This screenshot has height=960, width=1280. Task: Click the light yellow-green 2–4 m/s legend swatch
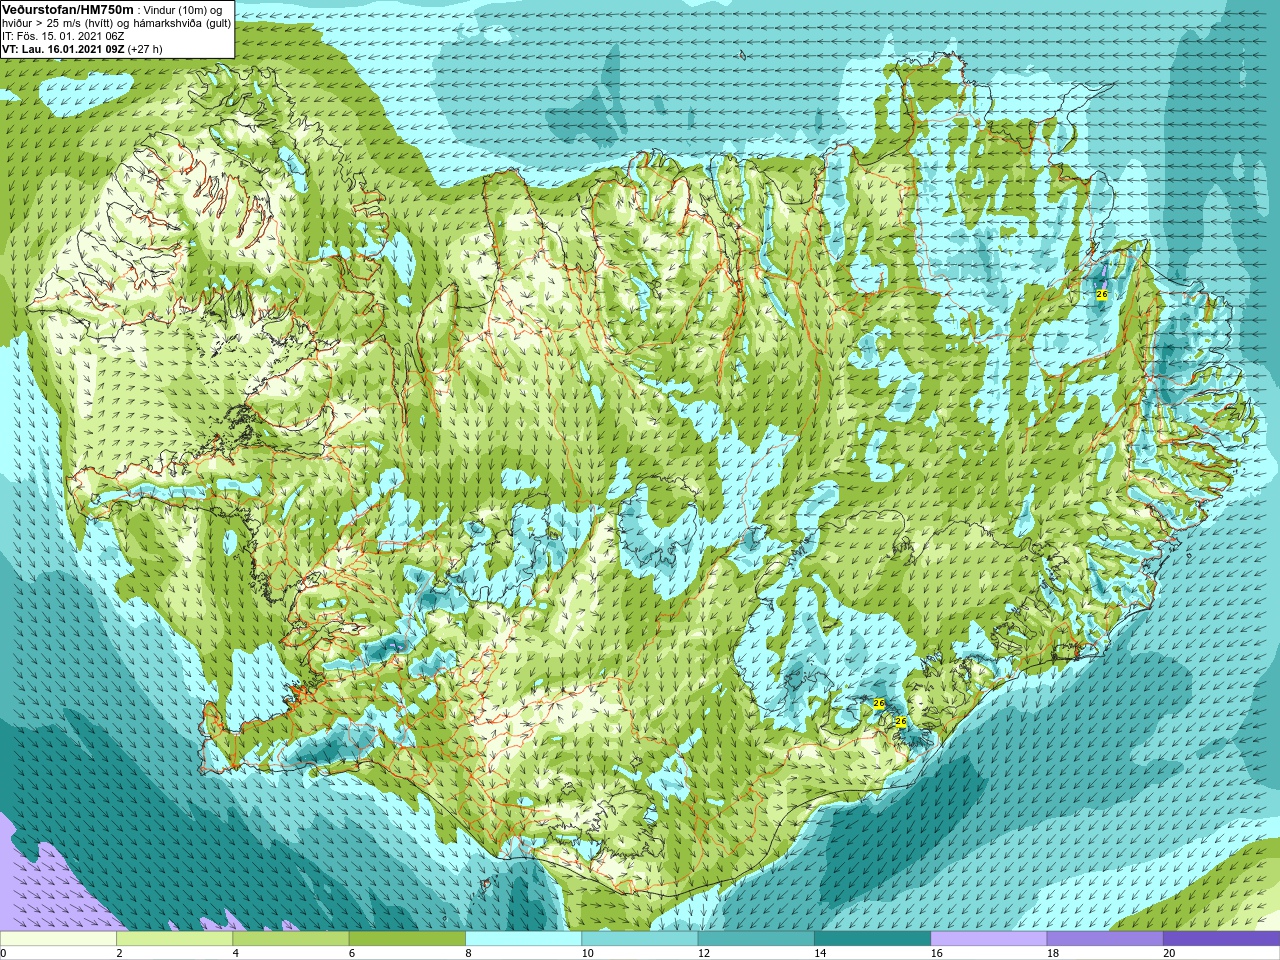click(x=174, y=939)
